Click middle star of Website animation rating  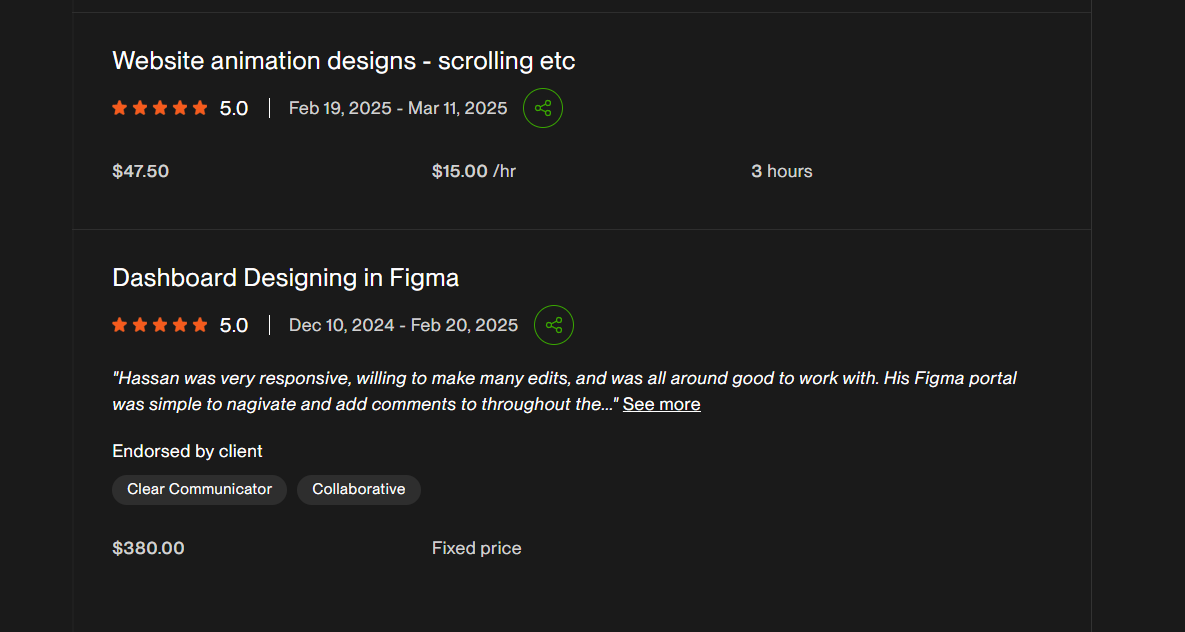coord(159,108)
